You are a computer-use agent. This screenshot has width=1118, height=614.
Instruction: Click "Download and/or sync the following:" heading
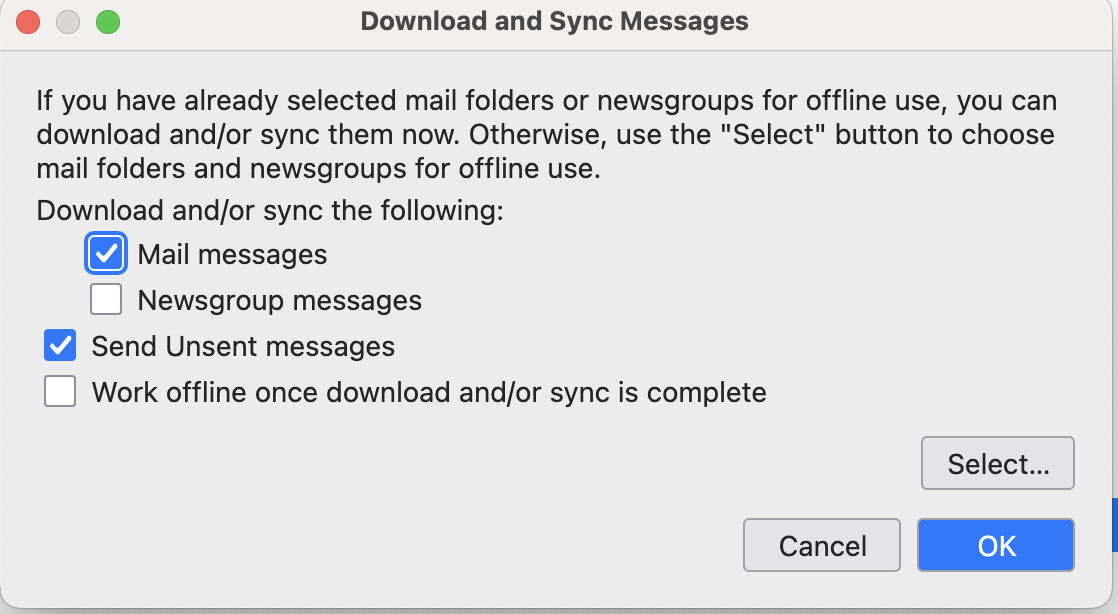click(270, 211)
